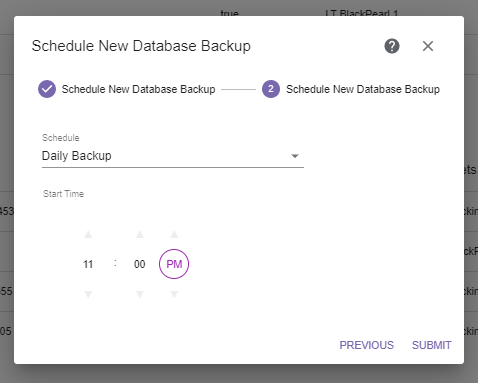Close the Schedule New Database Backup dialog
Screen dimensions: 478x383
tap(428, 46)
